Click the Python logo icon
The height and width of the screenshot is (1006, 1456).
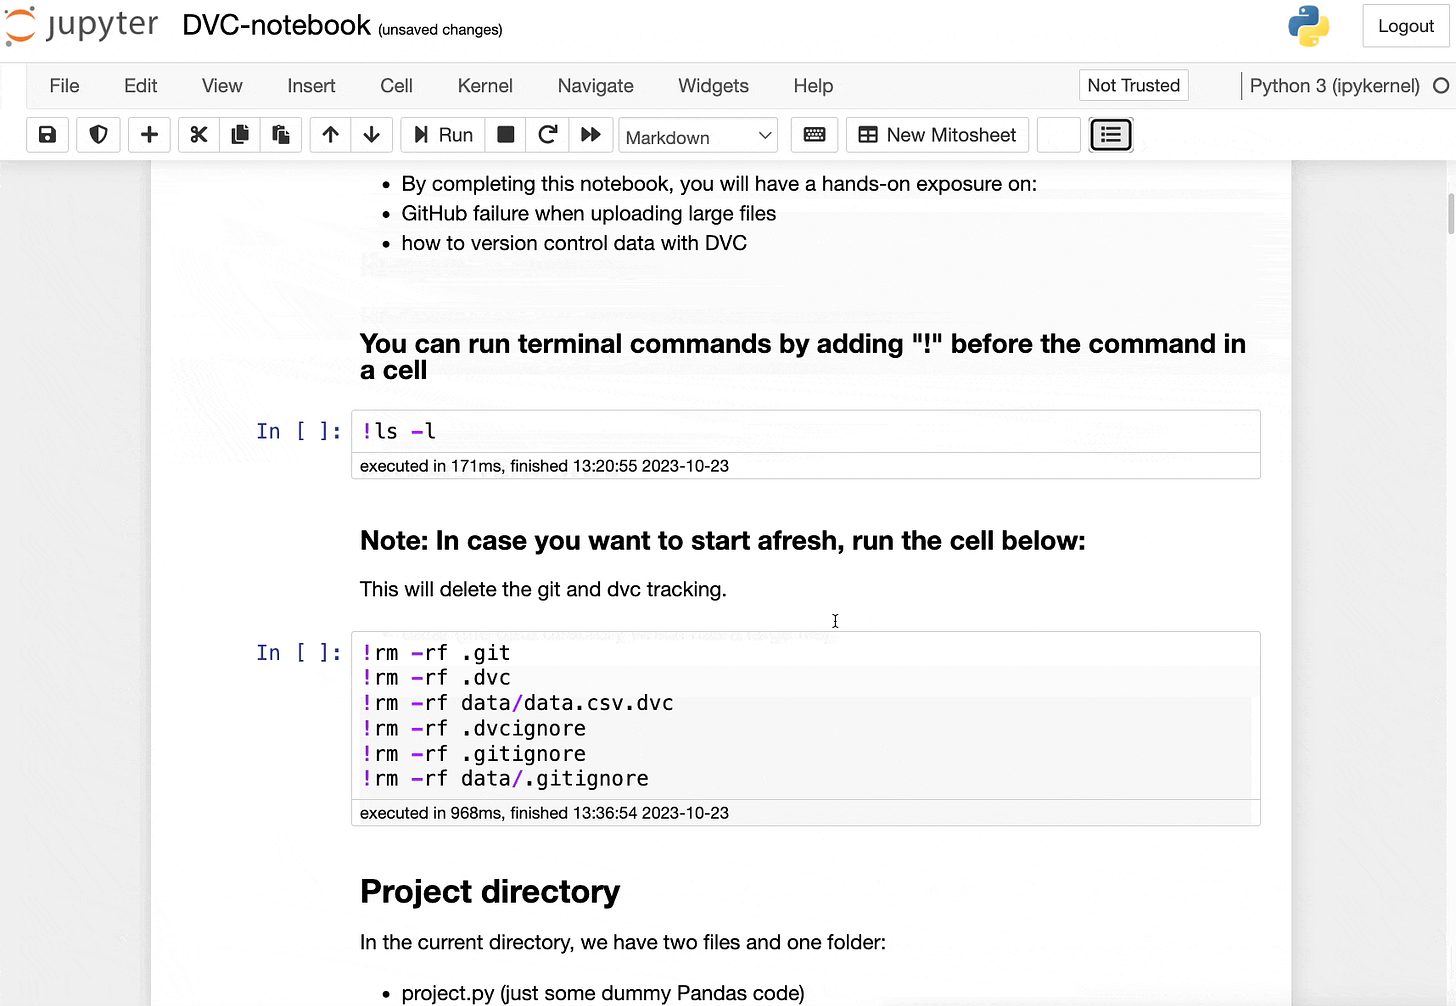pyautogui.click(x=1308, y=27)
